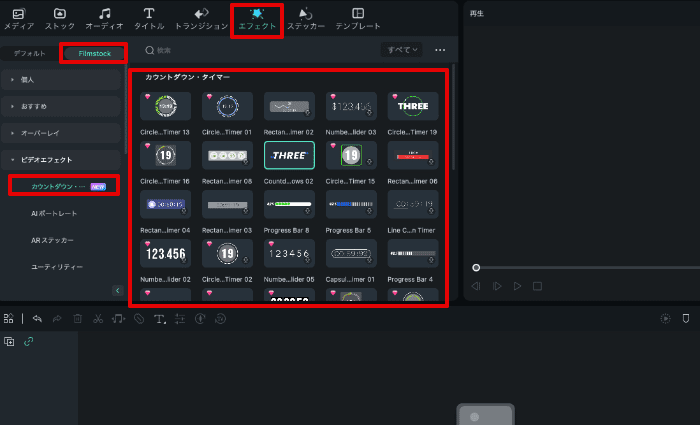This screenshot has width=700, height=425.
Task: Add a timeline marker
Action: click(686, 319)
